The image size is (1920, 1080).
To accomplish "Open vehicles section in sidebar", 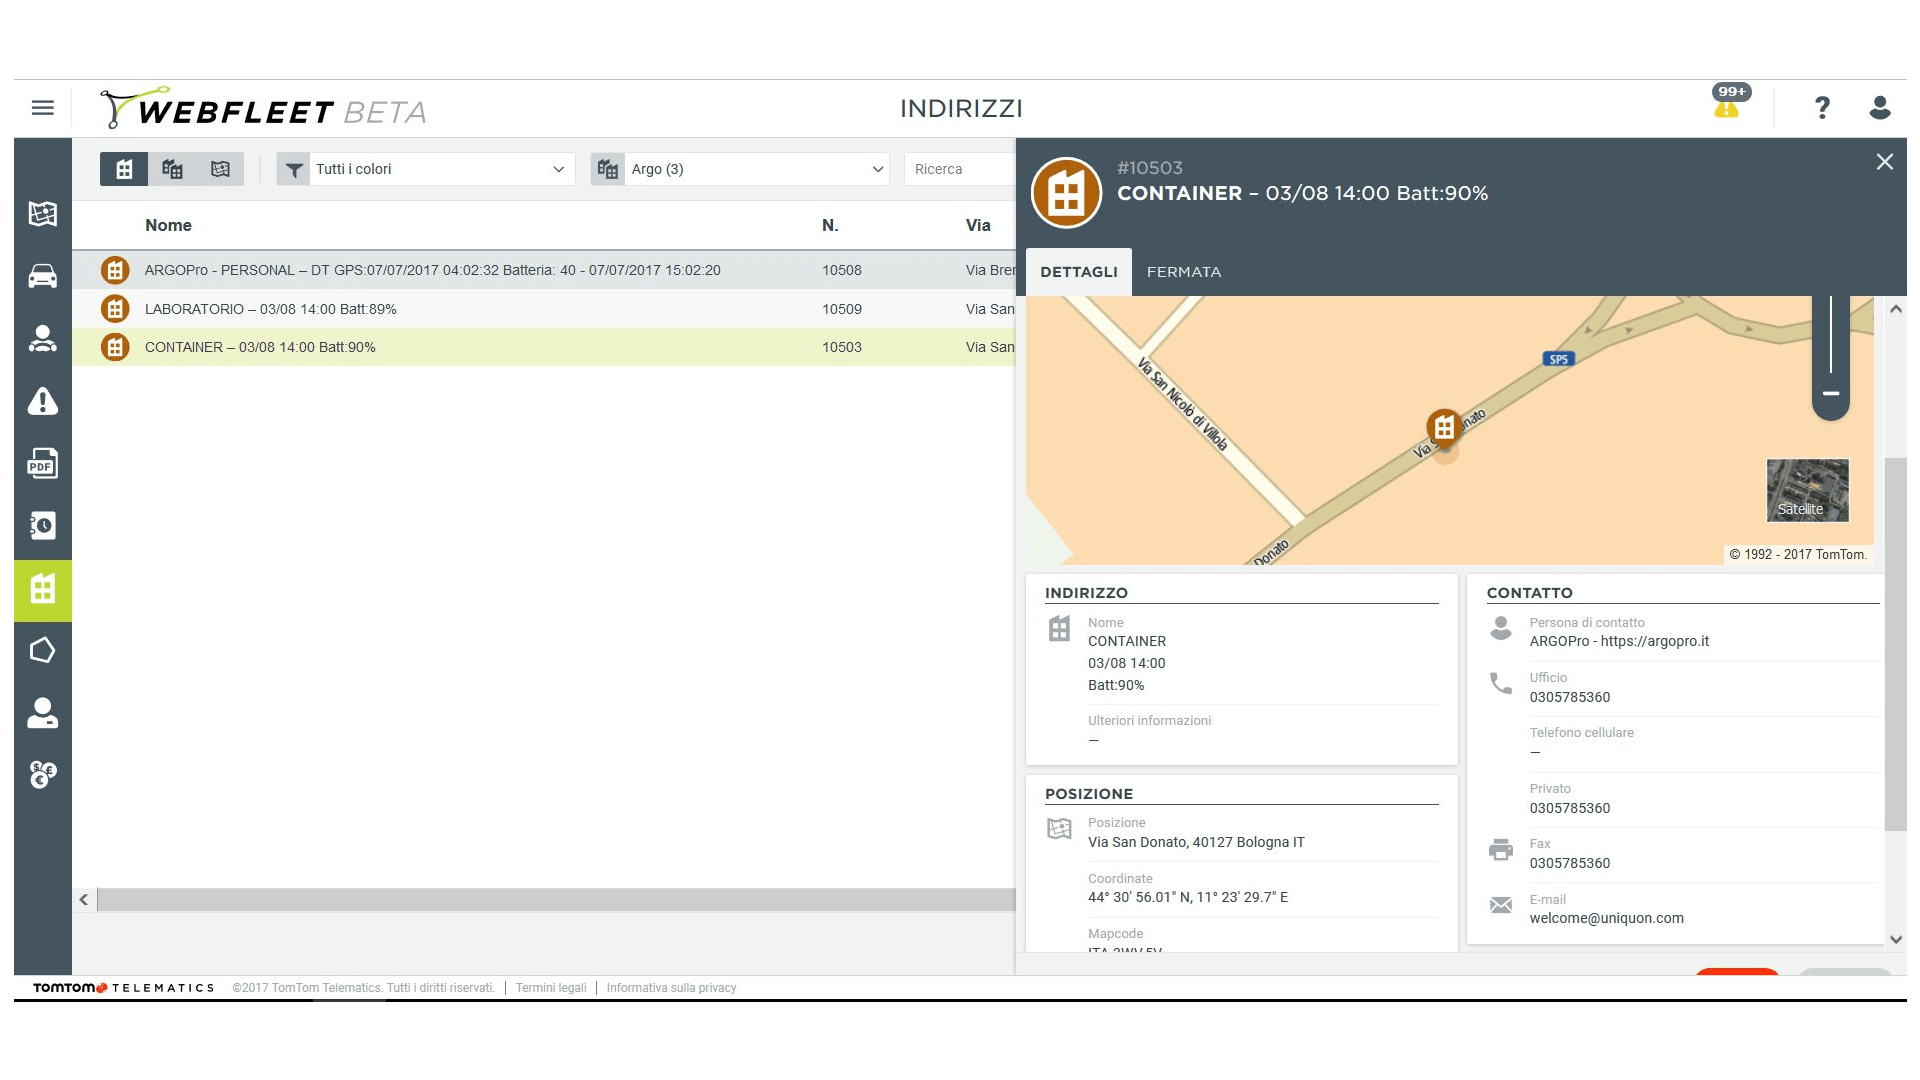I will point(42,276).
